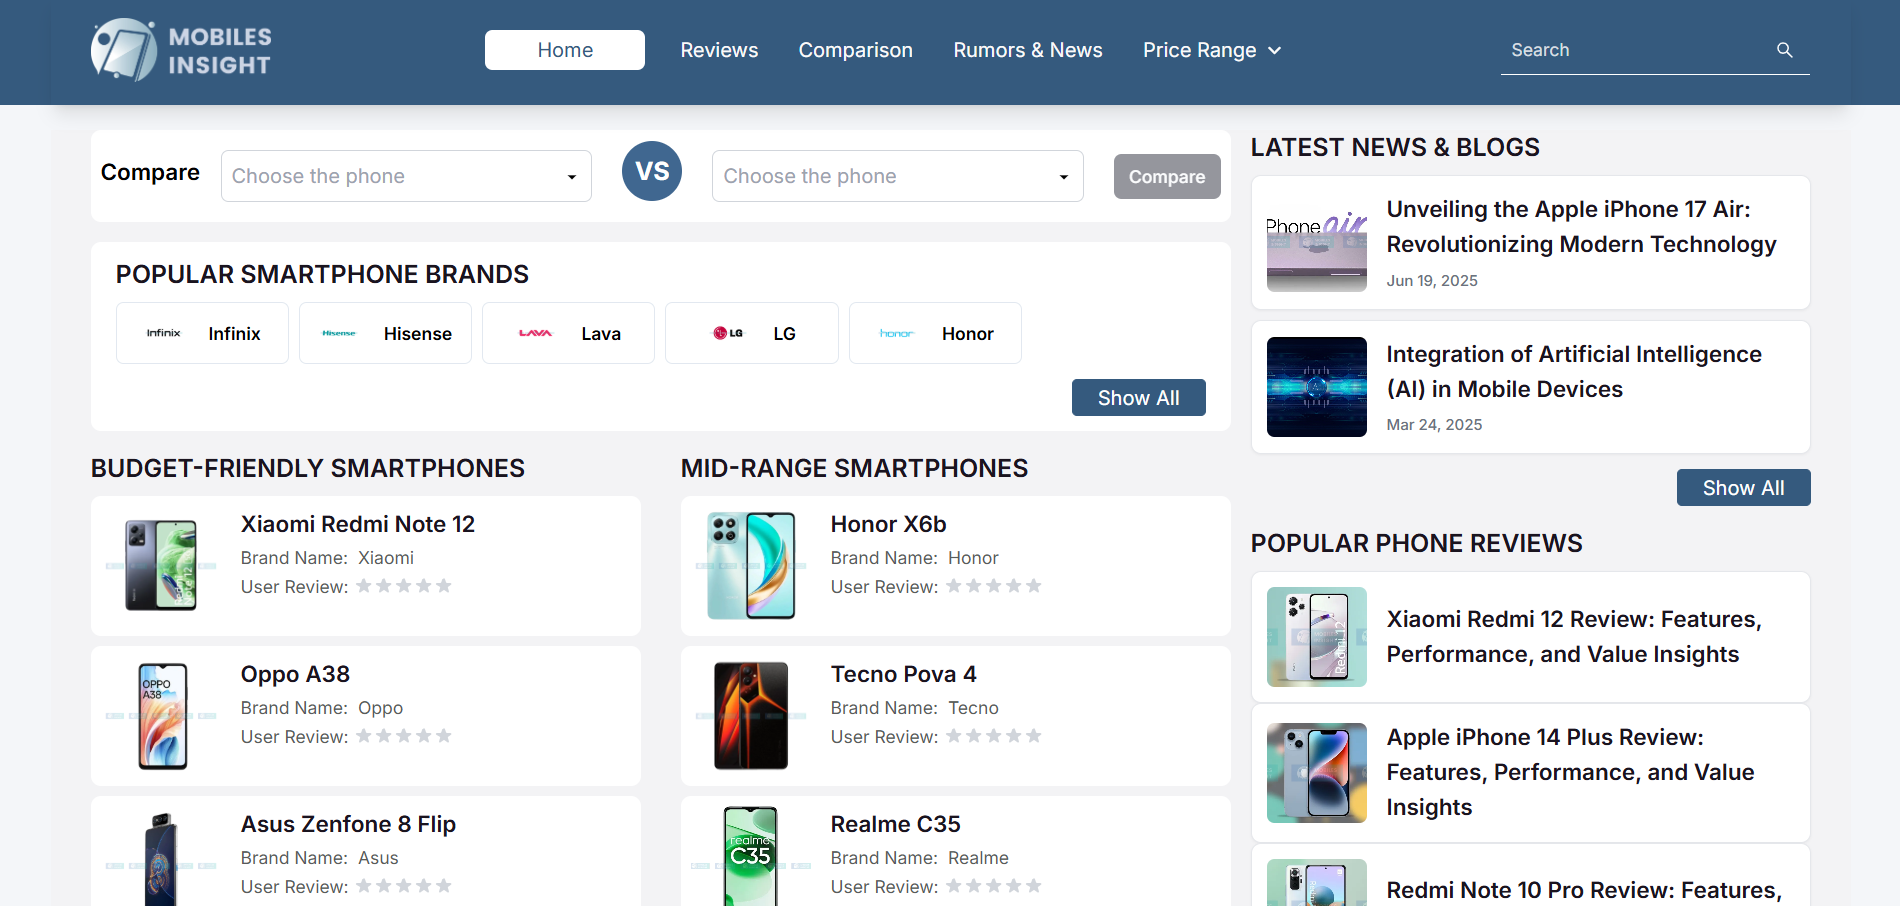
Task: Open Honor X6b phone image
Action: tap(751, 566)
